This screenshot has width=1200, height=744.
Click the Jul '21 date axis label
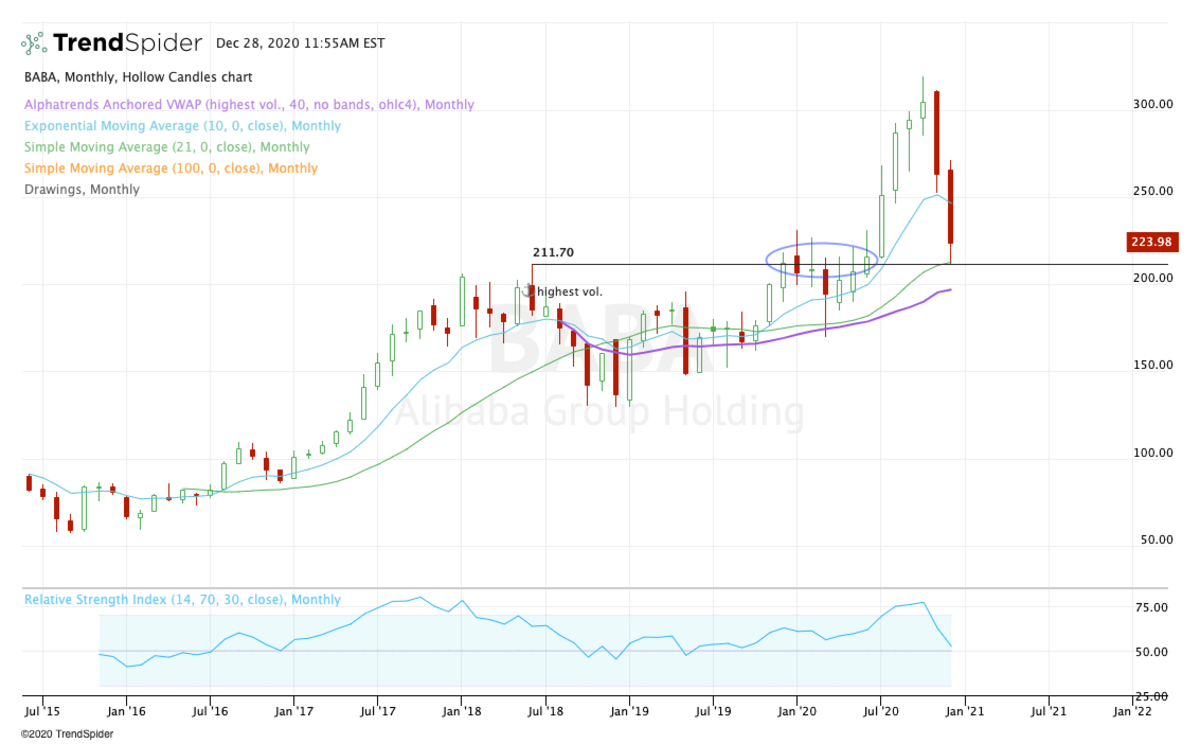pyautogui.click(x=1048, y=711)
